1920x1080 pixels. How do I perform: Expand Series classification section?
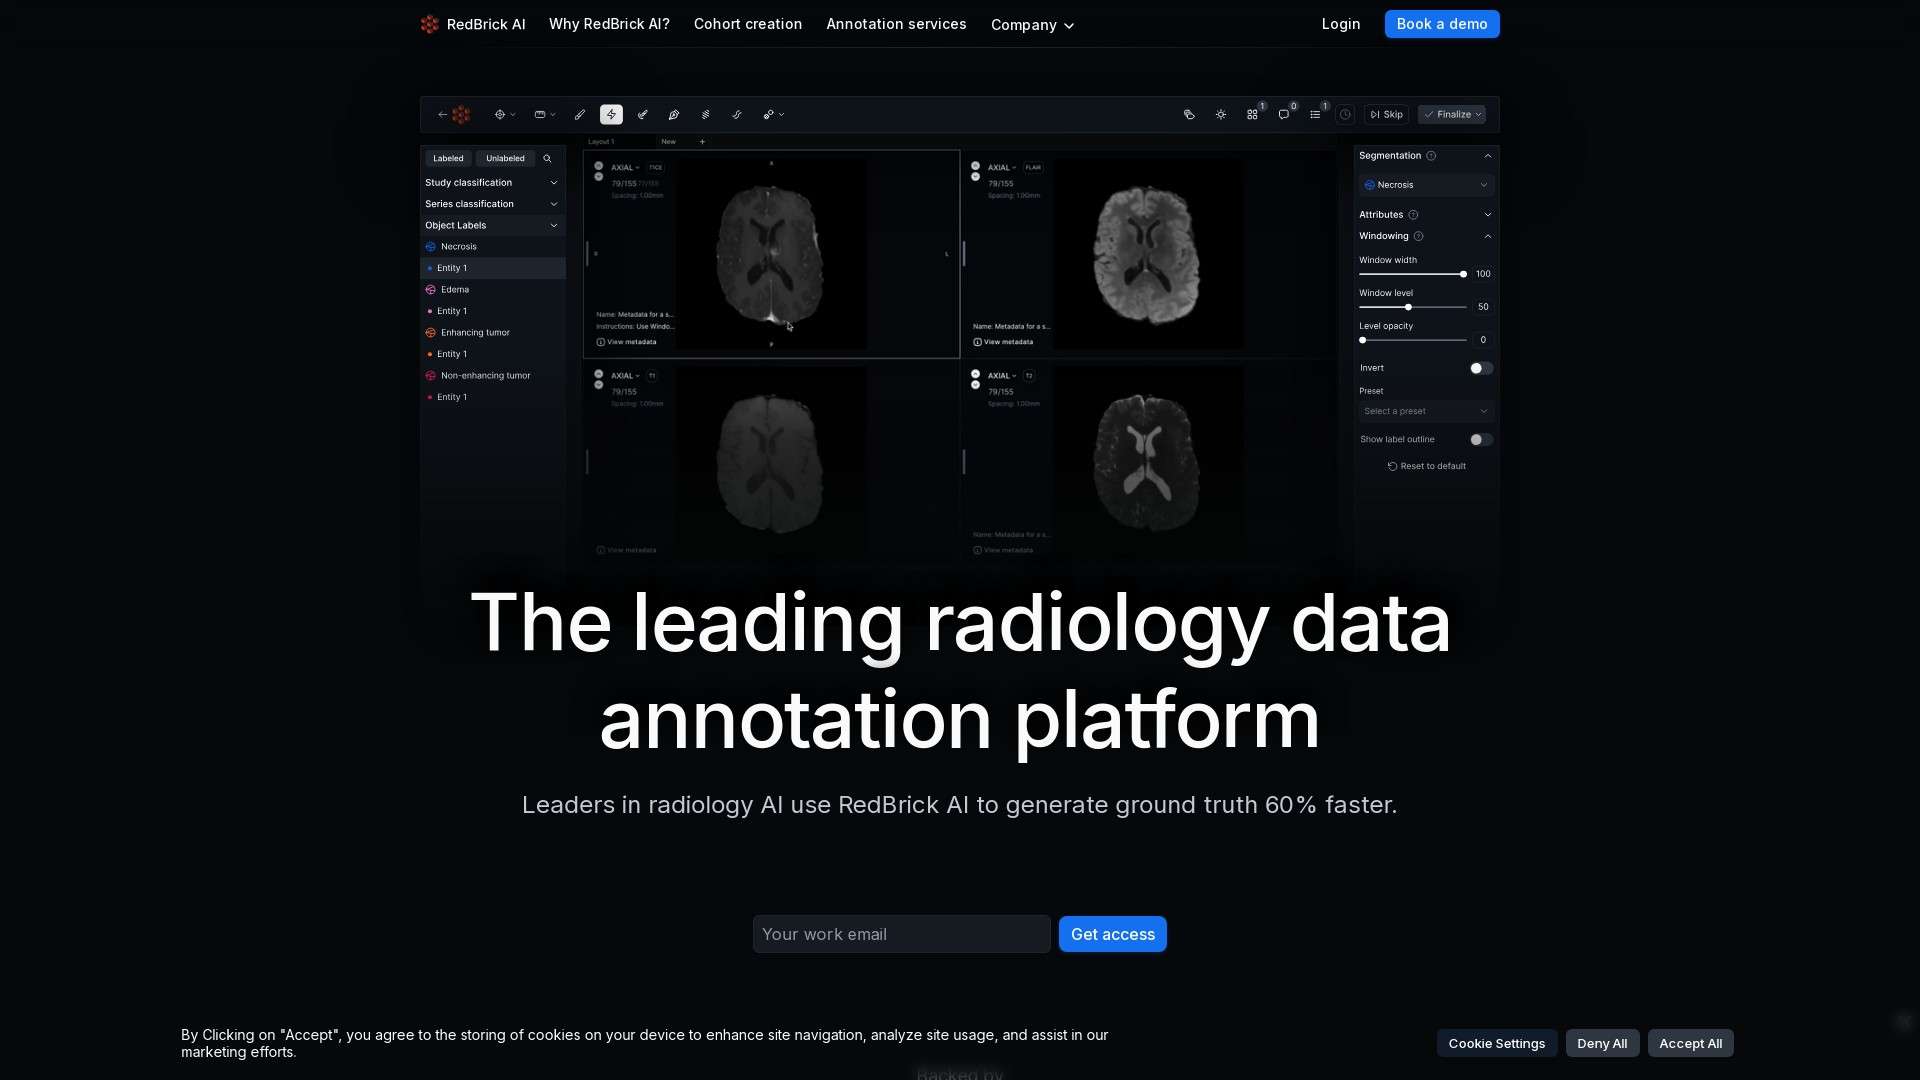[x=492, y=204]
